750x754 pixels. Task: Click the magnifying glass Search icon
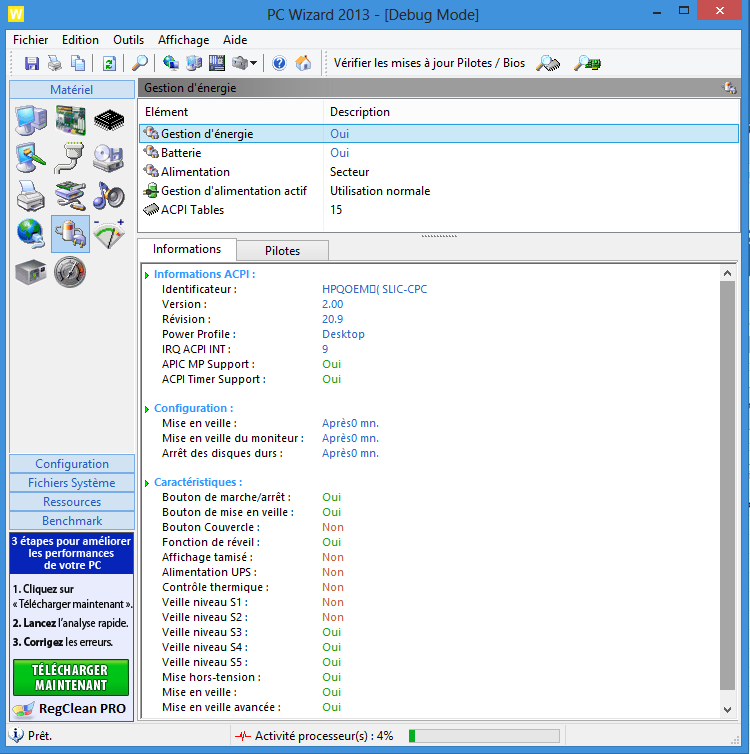(139, 63)
